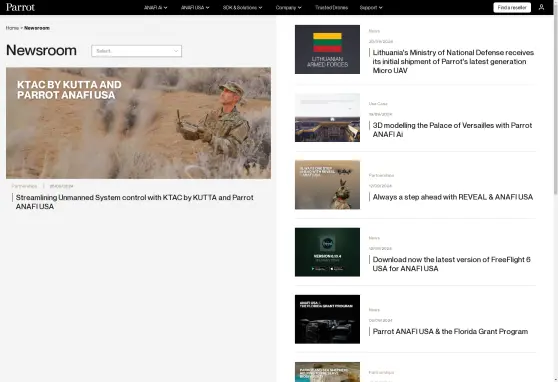The image size is (558, 382).
Task: Read Parrot ANAFI USA Florida Grant Program article
Action: point(450,331)
